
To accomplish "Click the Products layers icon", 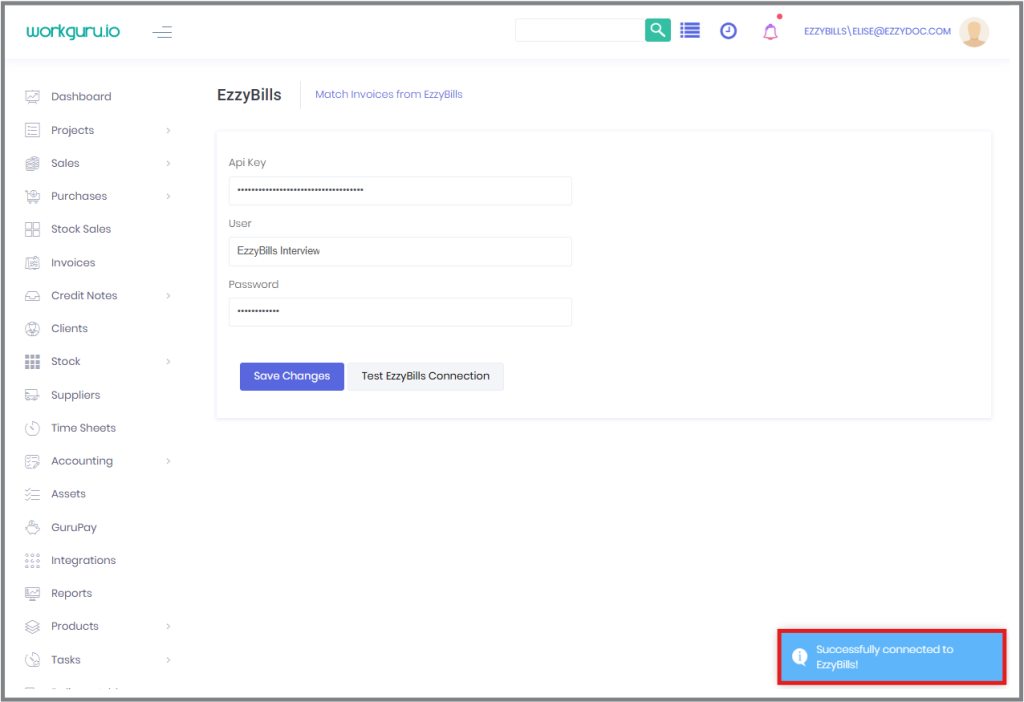I will pyautogui.click(x=32, y=626).
